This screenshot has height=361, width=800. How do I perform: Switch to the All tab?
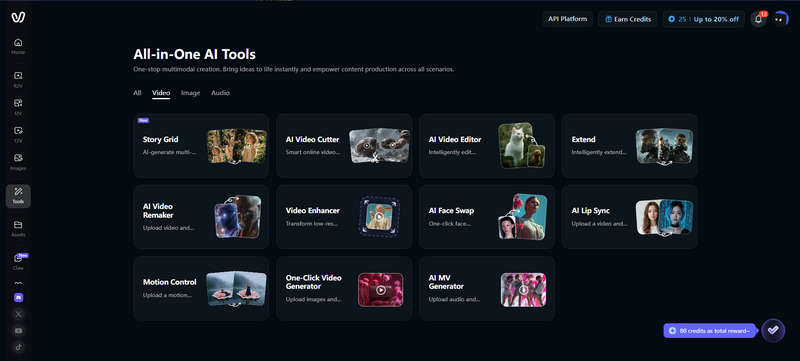(x=137, y=93)
